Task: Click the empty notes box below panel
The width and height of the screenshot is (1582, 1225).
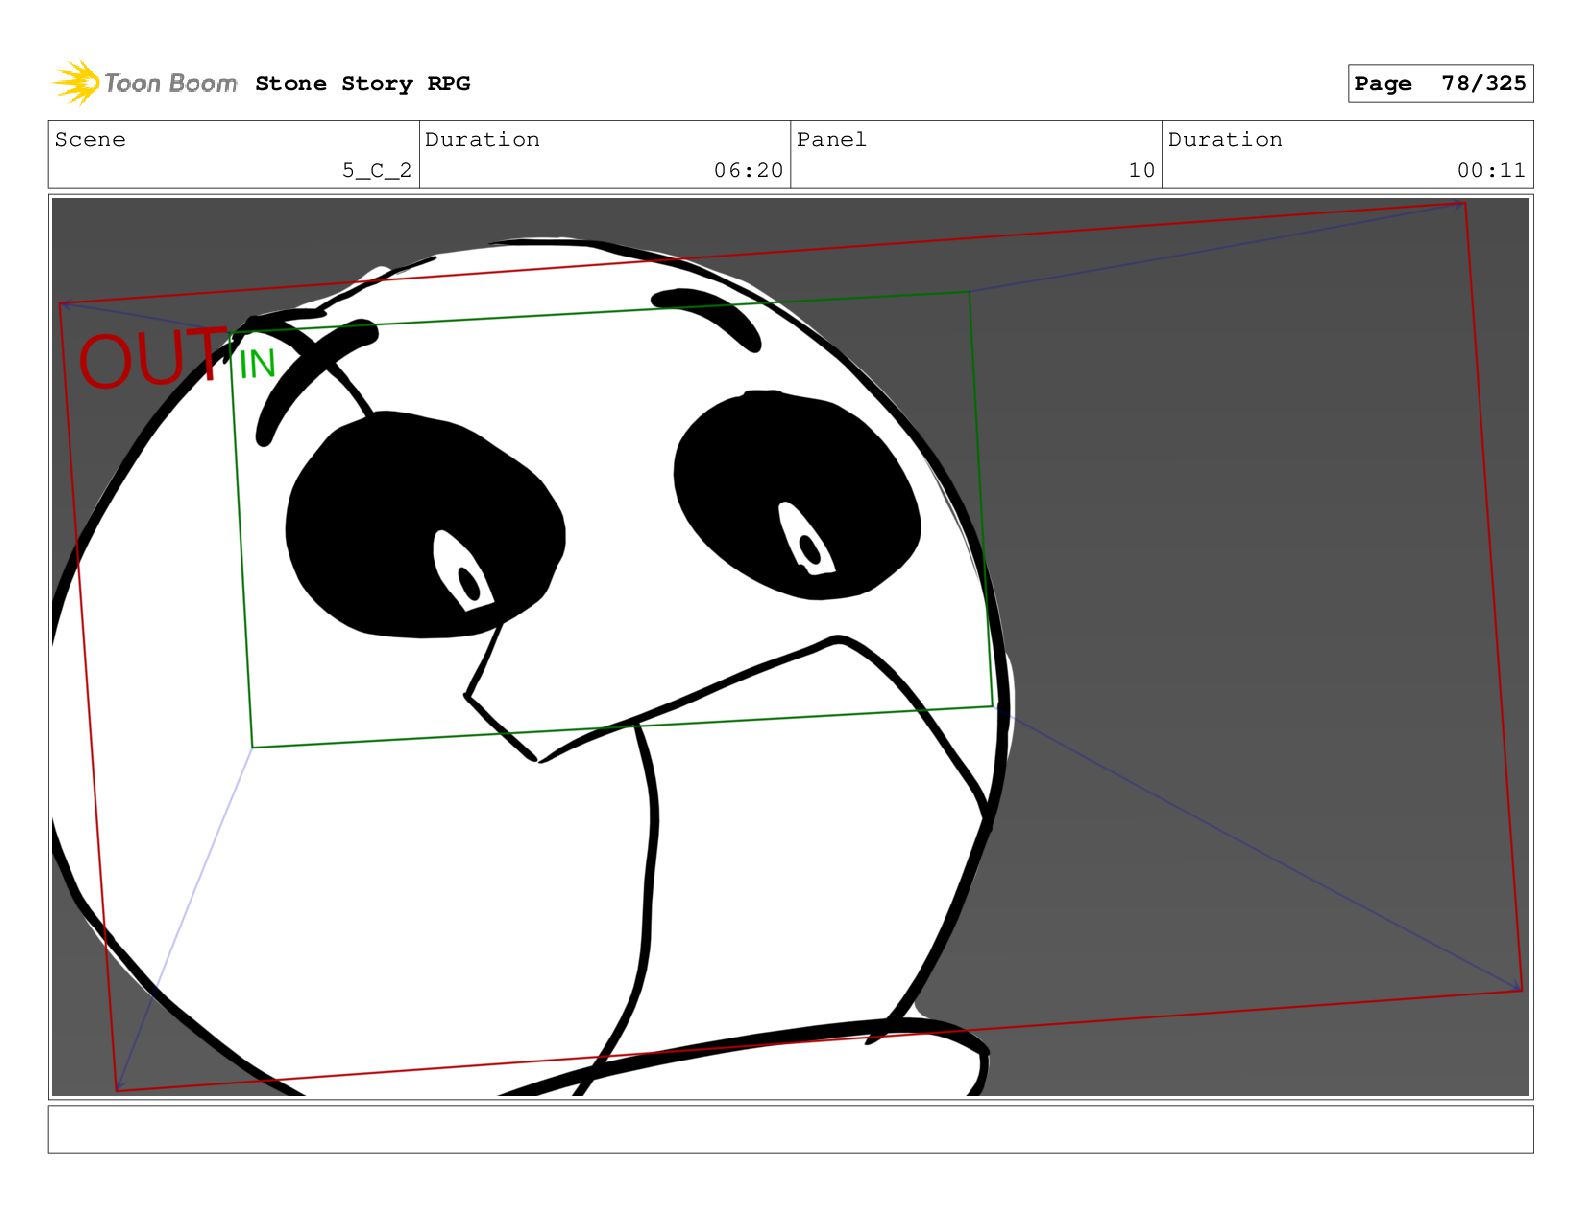Action: tap(790, 1129)
